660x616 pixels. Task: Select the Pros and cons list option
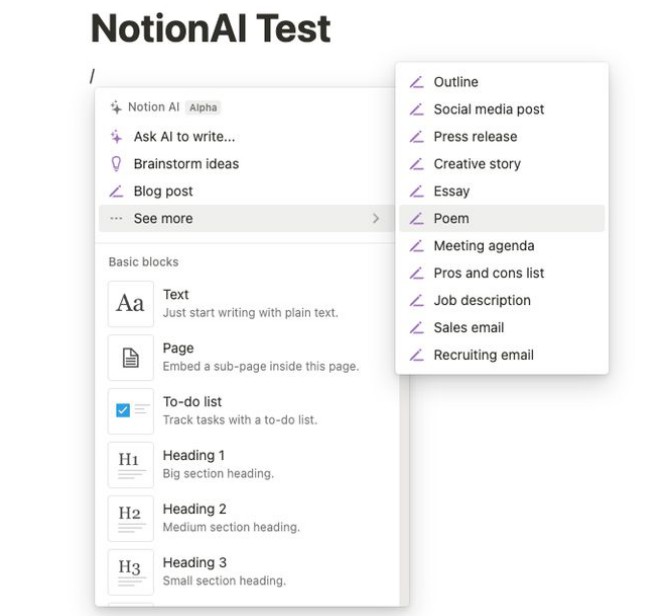pos(488,272)
